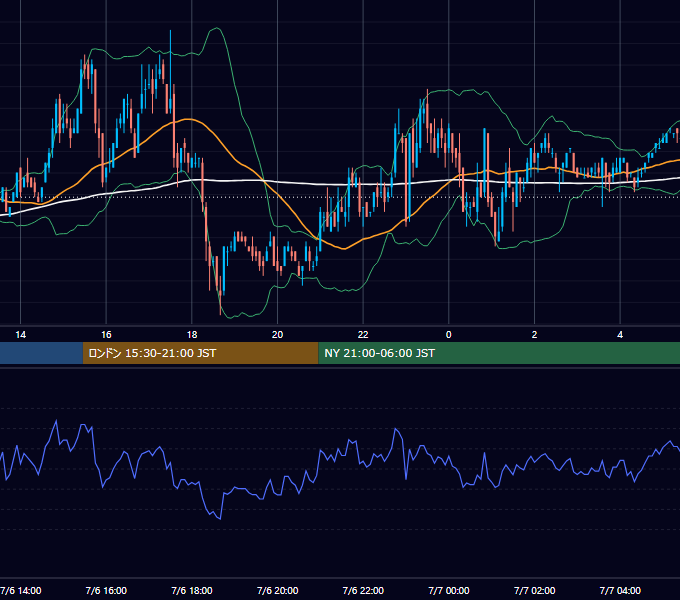Click the NY 21:00-06:00 JST session bar
This screenshot has height=600, width=680.
pos(499,353)
